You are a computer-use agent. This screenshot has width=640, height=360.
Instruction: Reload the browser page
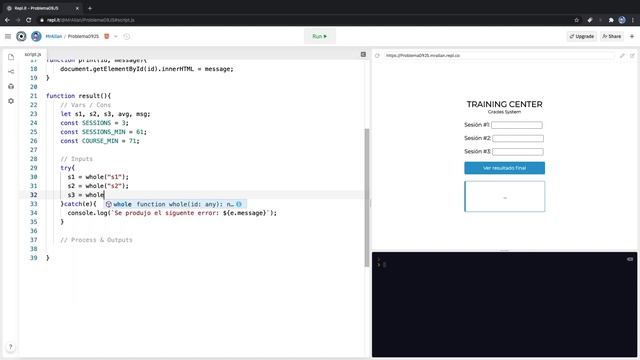pos(29,20)
